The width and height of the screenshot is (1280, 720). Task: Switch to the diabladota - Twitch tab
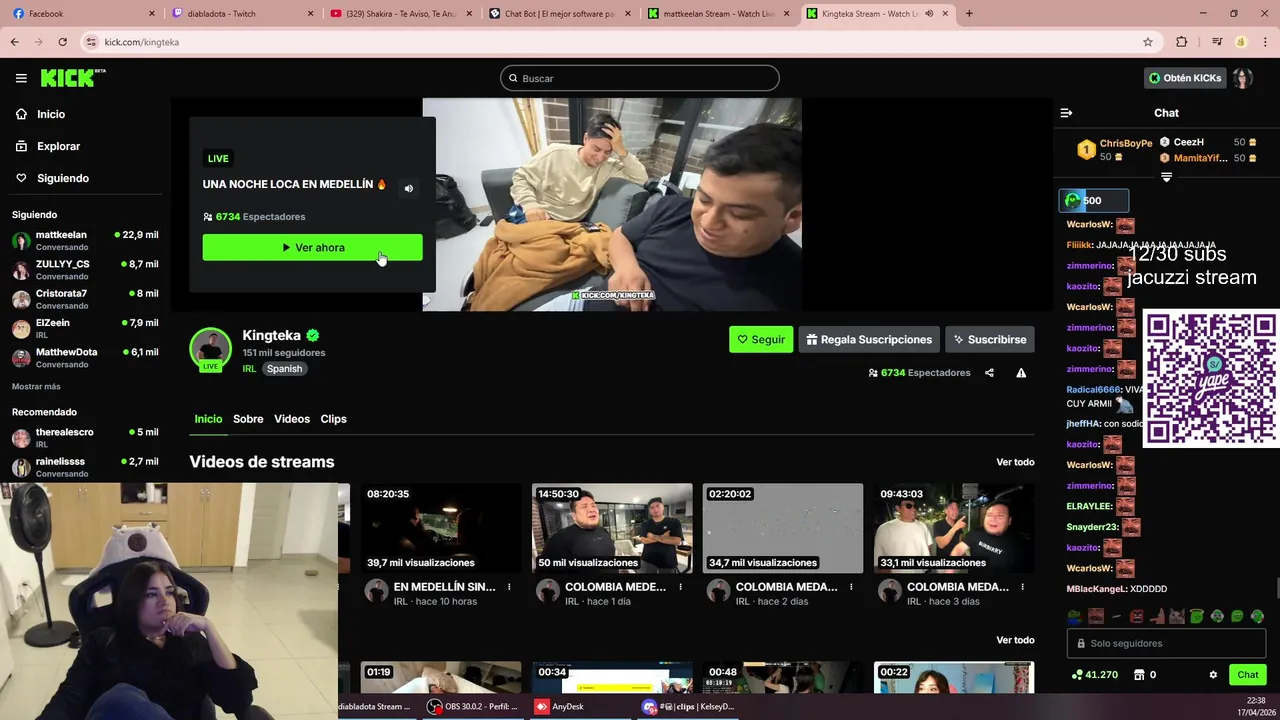point(243,13)
